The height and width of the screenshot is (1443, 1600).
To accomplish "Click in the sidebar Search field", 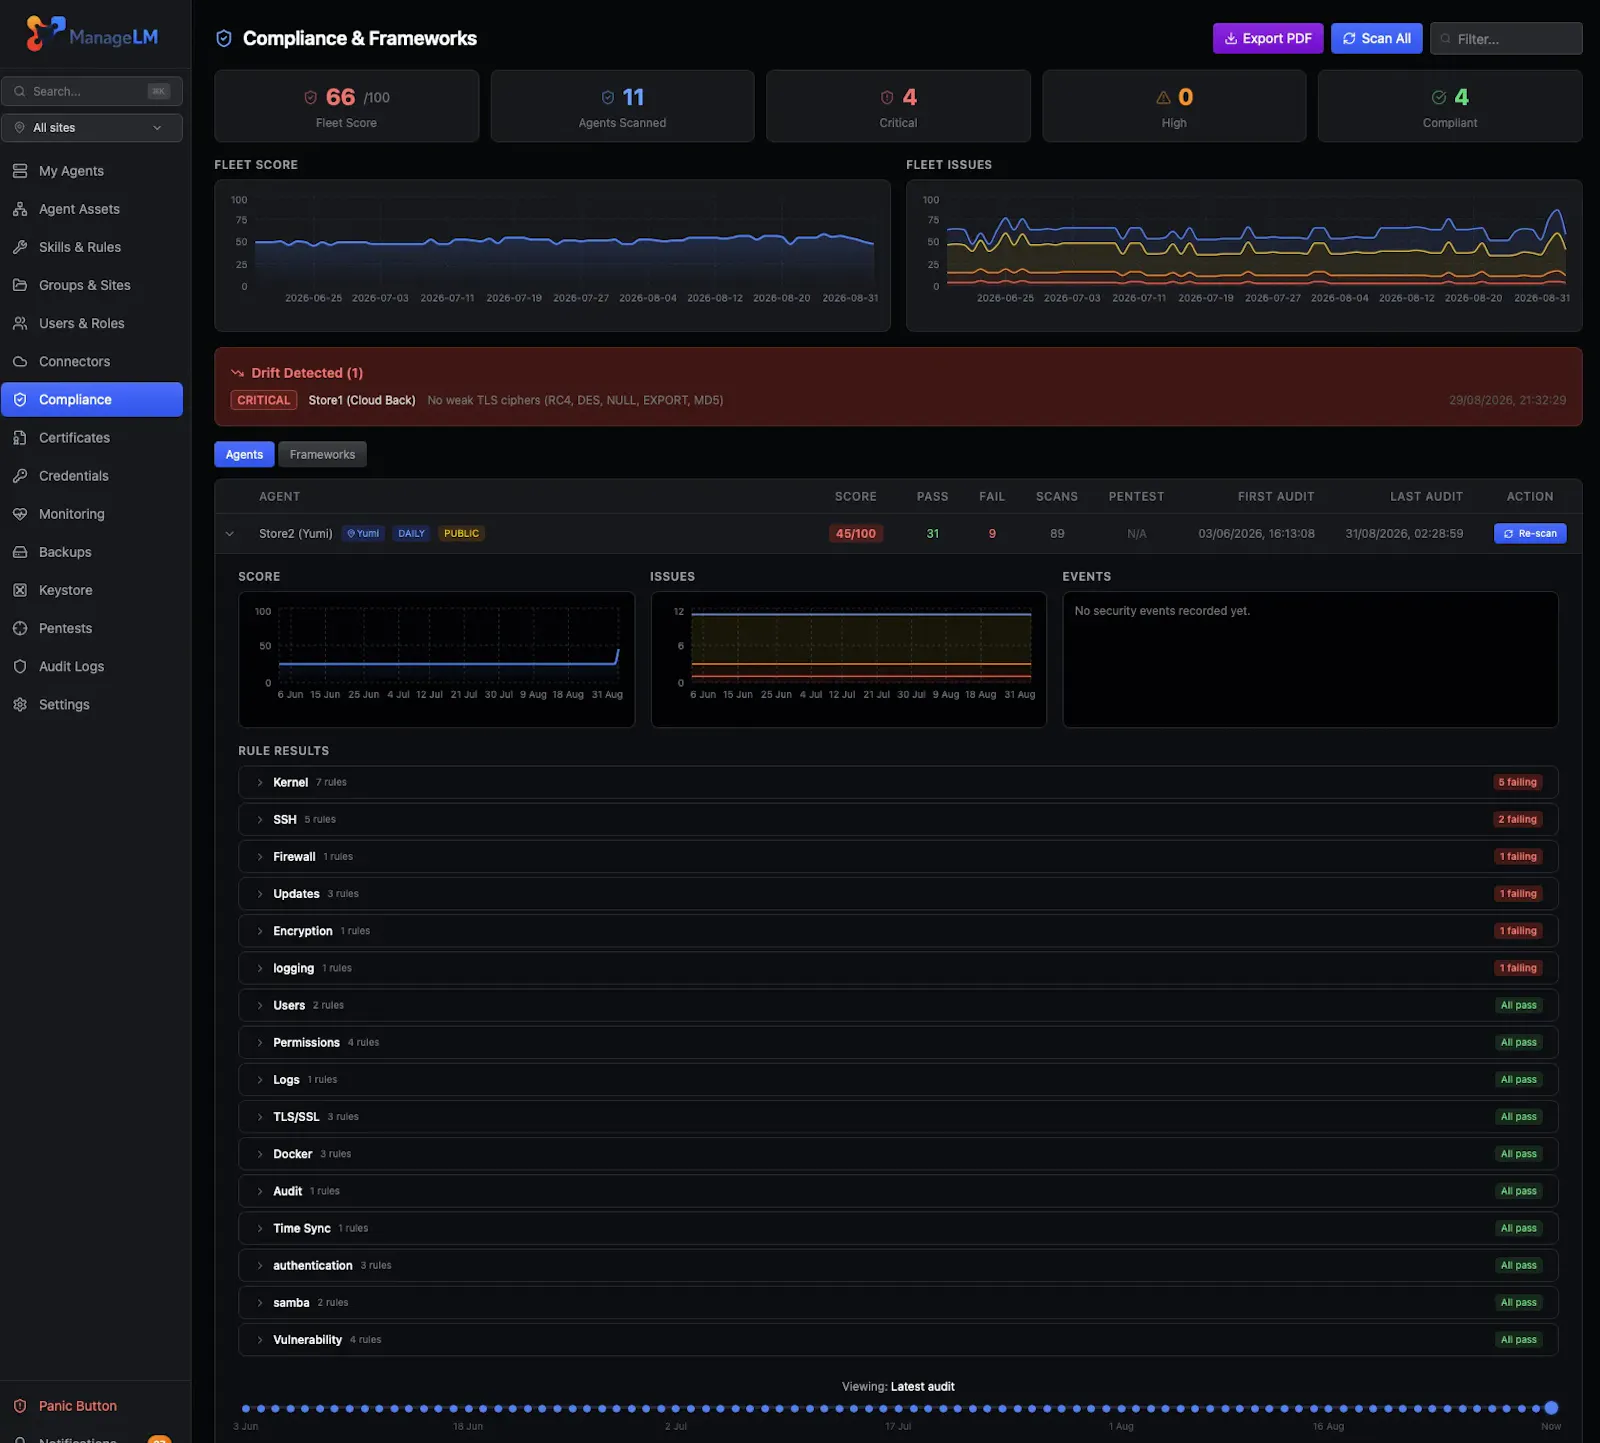I will tap(92, 91).
